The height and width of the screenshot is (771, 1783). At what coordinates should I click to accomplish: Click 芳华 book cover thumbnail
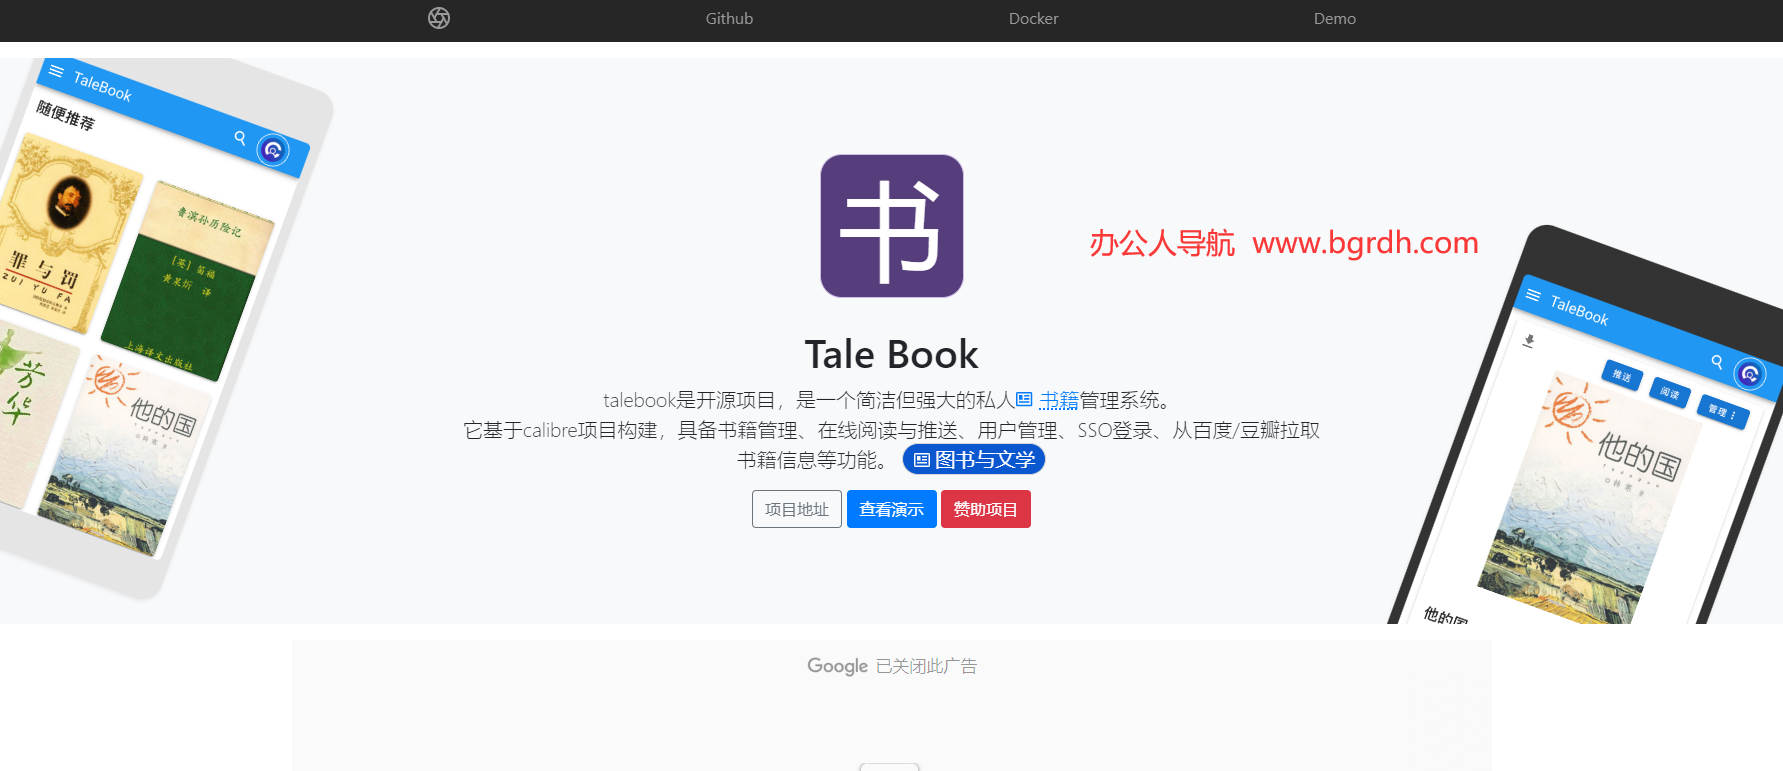click(x=30, y=415)
